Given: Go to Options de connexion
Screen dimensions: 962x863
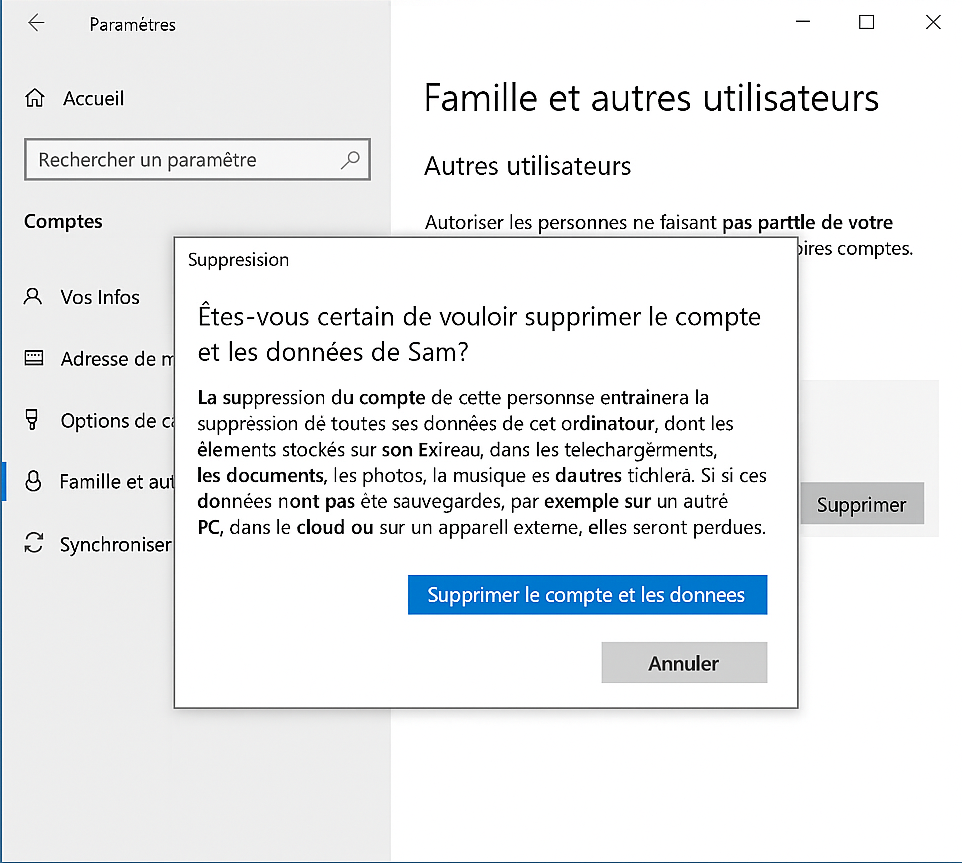Looking at the screenshot, I should click(117, 421).
